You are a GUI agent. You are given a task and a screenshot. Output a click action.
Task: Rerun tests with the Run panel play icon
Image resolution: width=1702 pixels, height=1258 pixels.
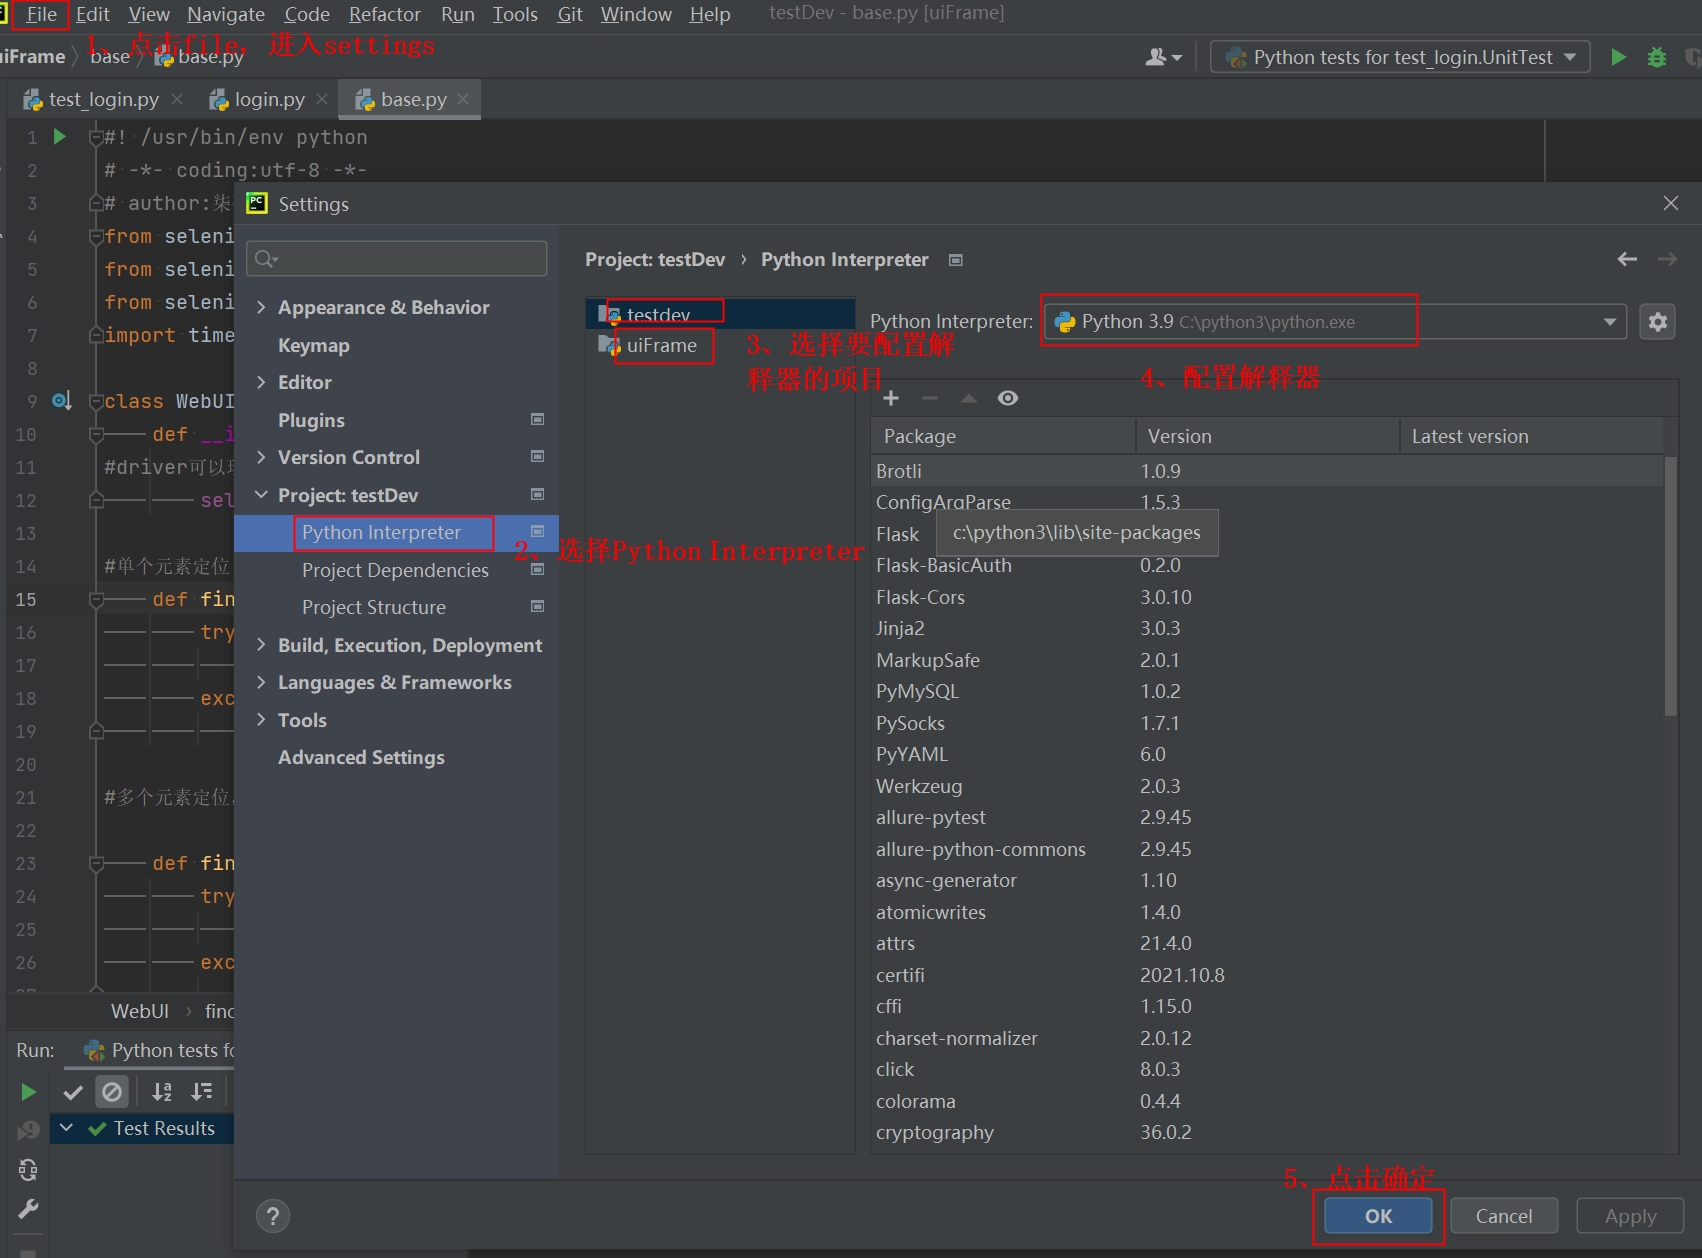click(x=28, y=1092)
